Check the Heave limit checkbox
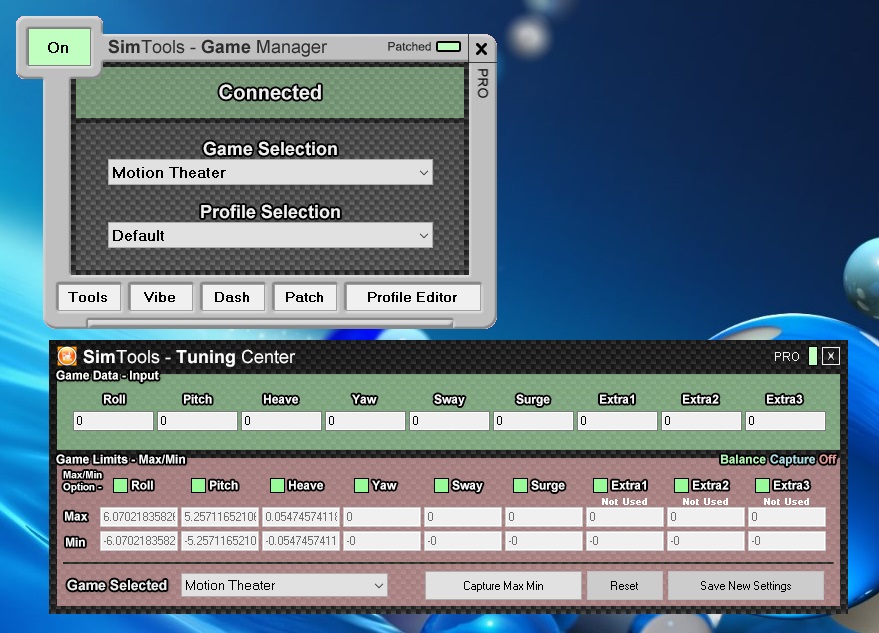Viewport: 879px width, 633px height. pos(277,485)
